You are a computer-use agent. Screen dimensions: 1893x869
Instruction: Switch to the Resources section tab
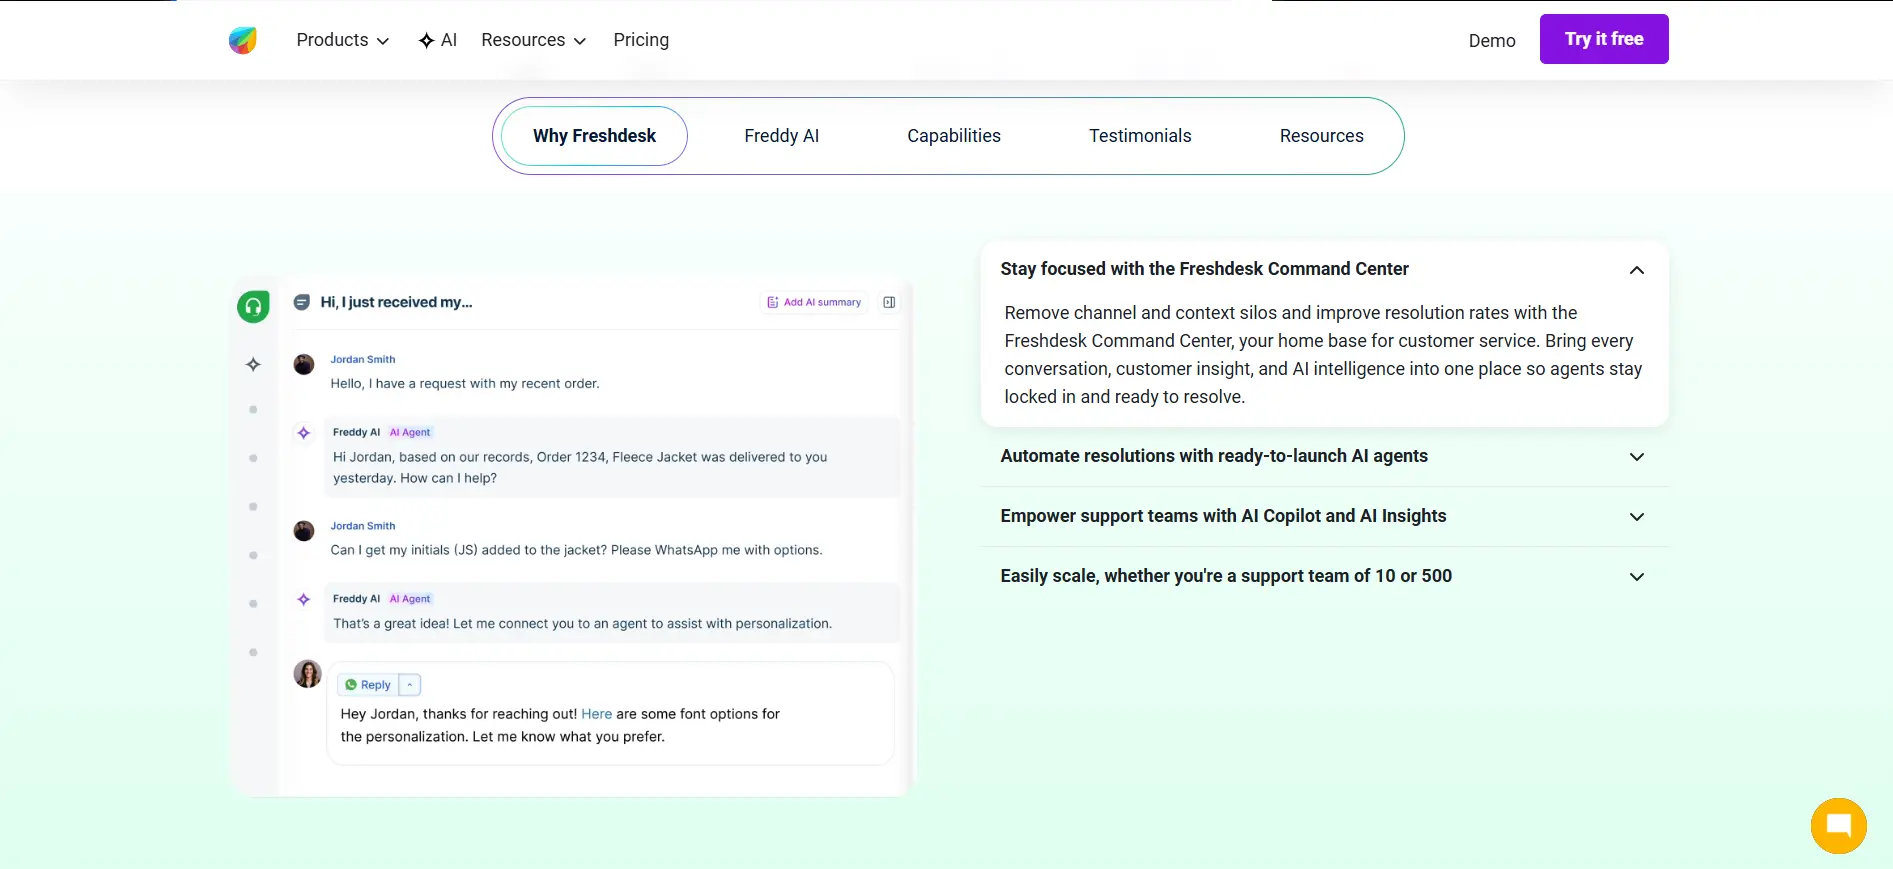pos(1322,136)
